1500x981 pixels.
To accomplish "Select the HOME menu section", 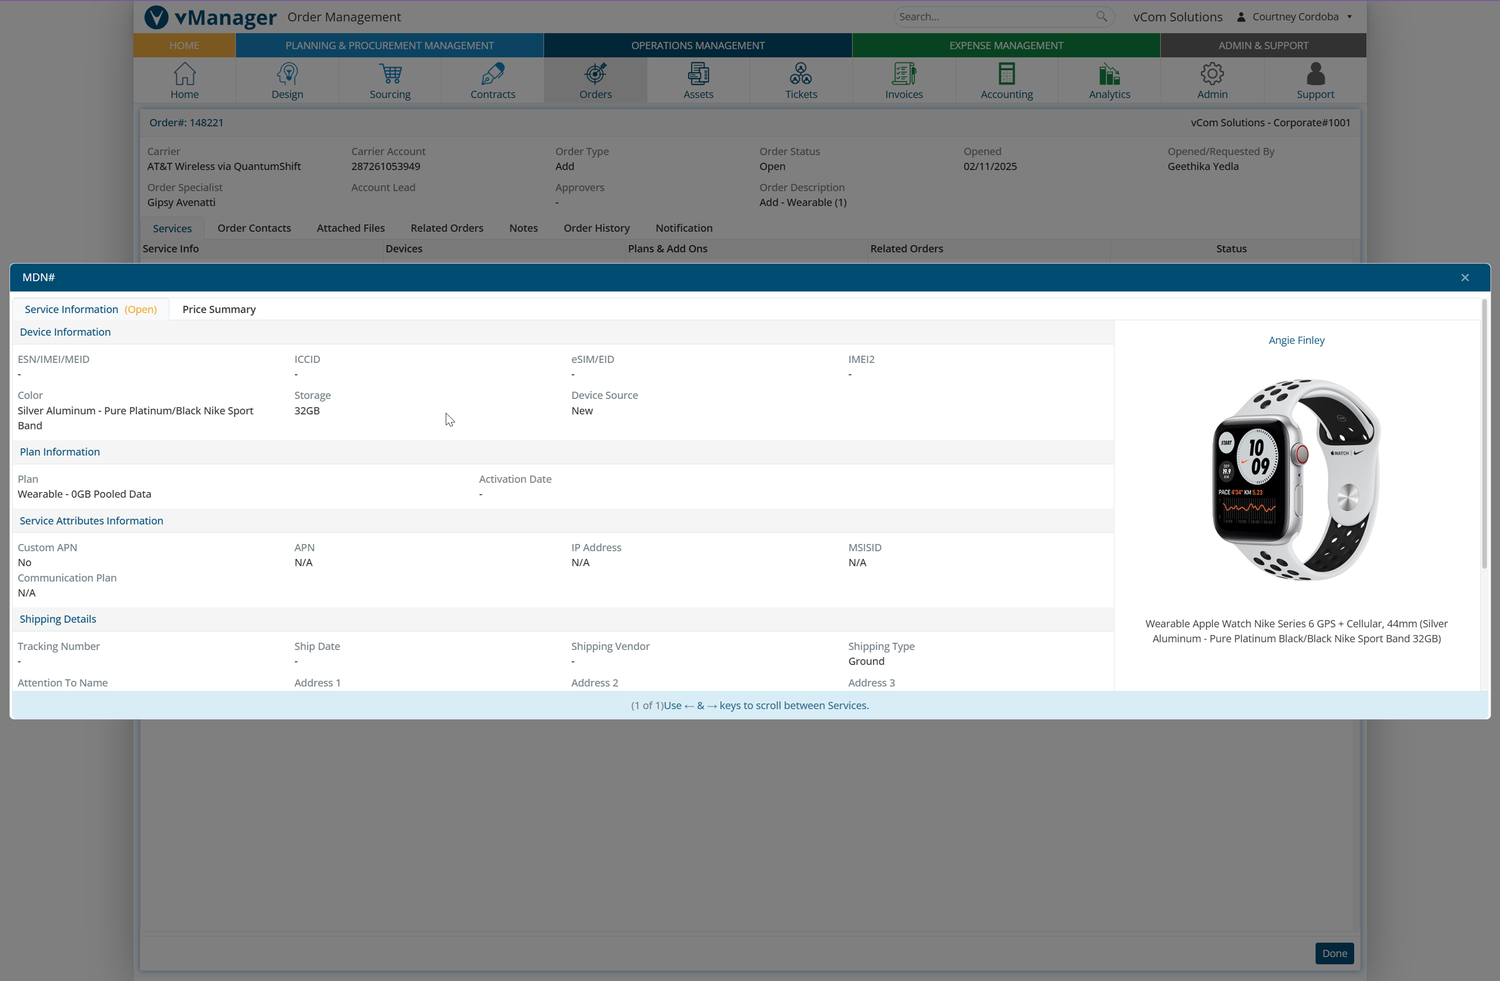I will pyautogui.click(x=184, y=45).
